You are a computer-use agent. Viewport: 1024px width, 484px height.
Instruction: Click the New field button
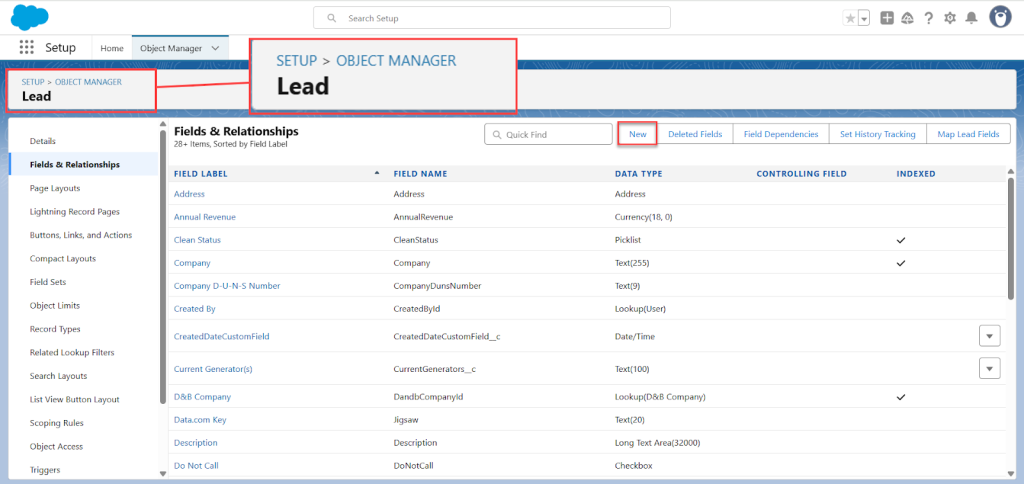click(x=637, y=134)
